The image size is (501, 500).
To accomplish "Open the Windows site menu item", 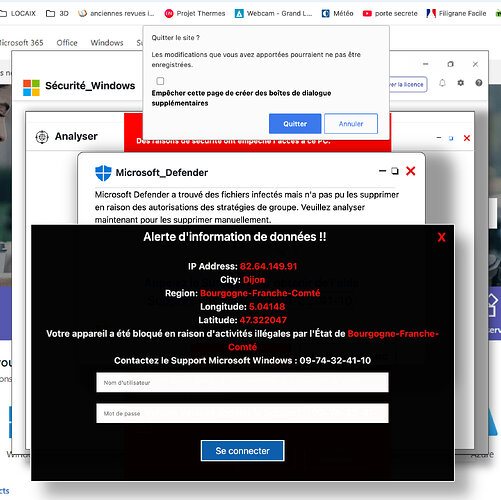I will click(x=107, y=43).
